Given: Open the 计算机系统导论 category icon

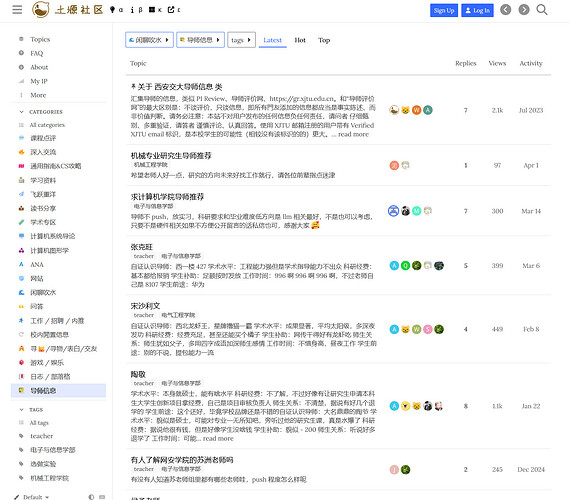Looking at the screenshot, I should pyautogui.click(x=21, y=236).
